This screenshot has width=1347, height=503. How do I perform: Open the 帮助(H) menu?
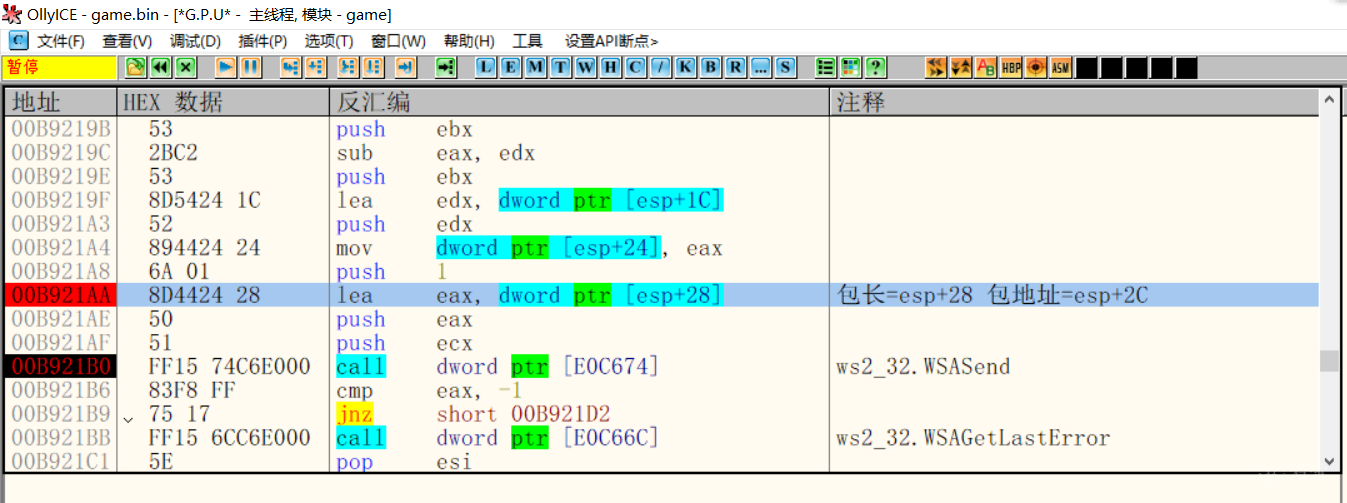tap(469, 41)
